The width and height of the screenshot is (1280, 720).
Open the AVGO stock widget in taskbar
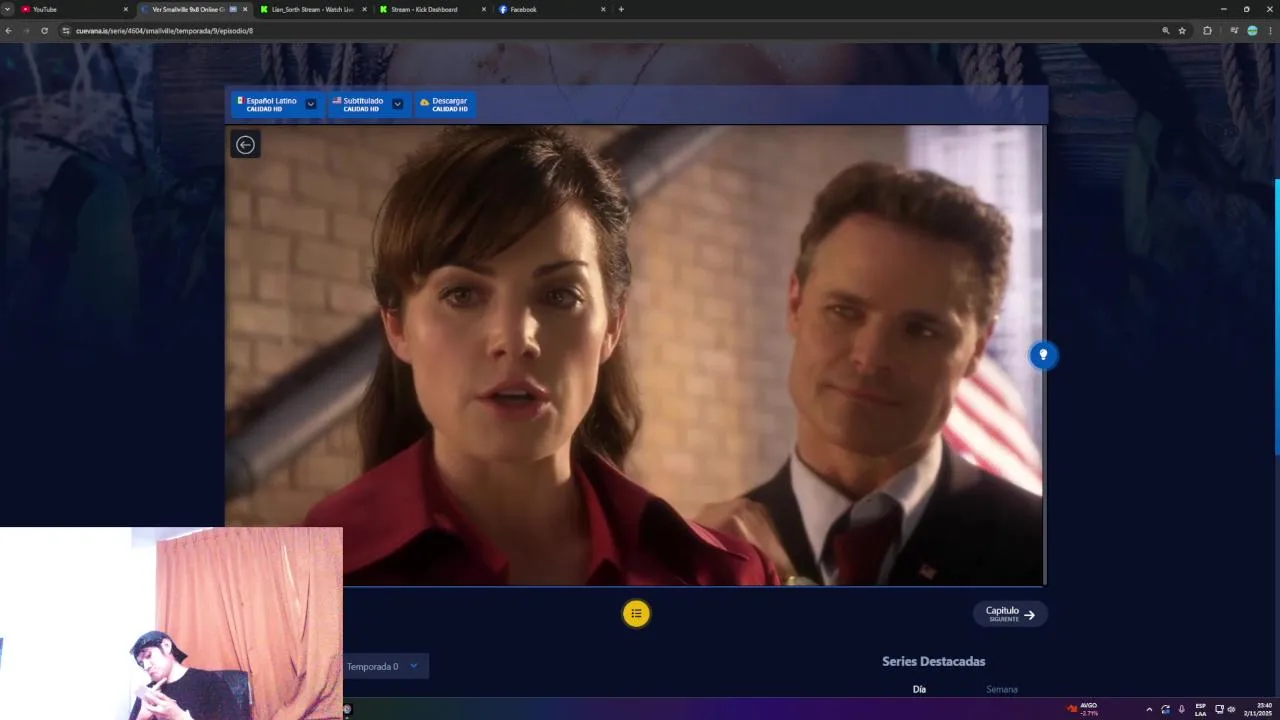pos(1083,709)
